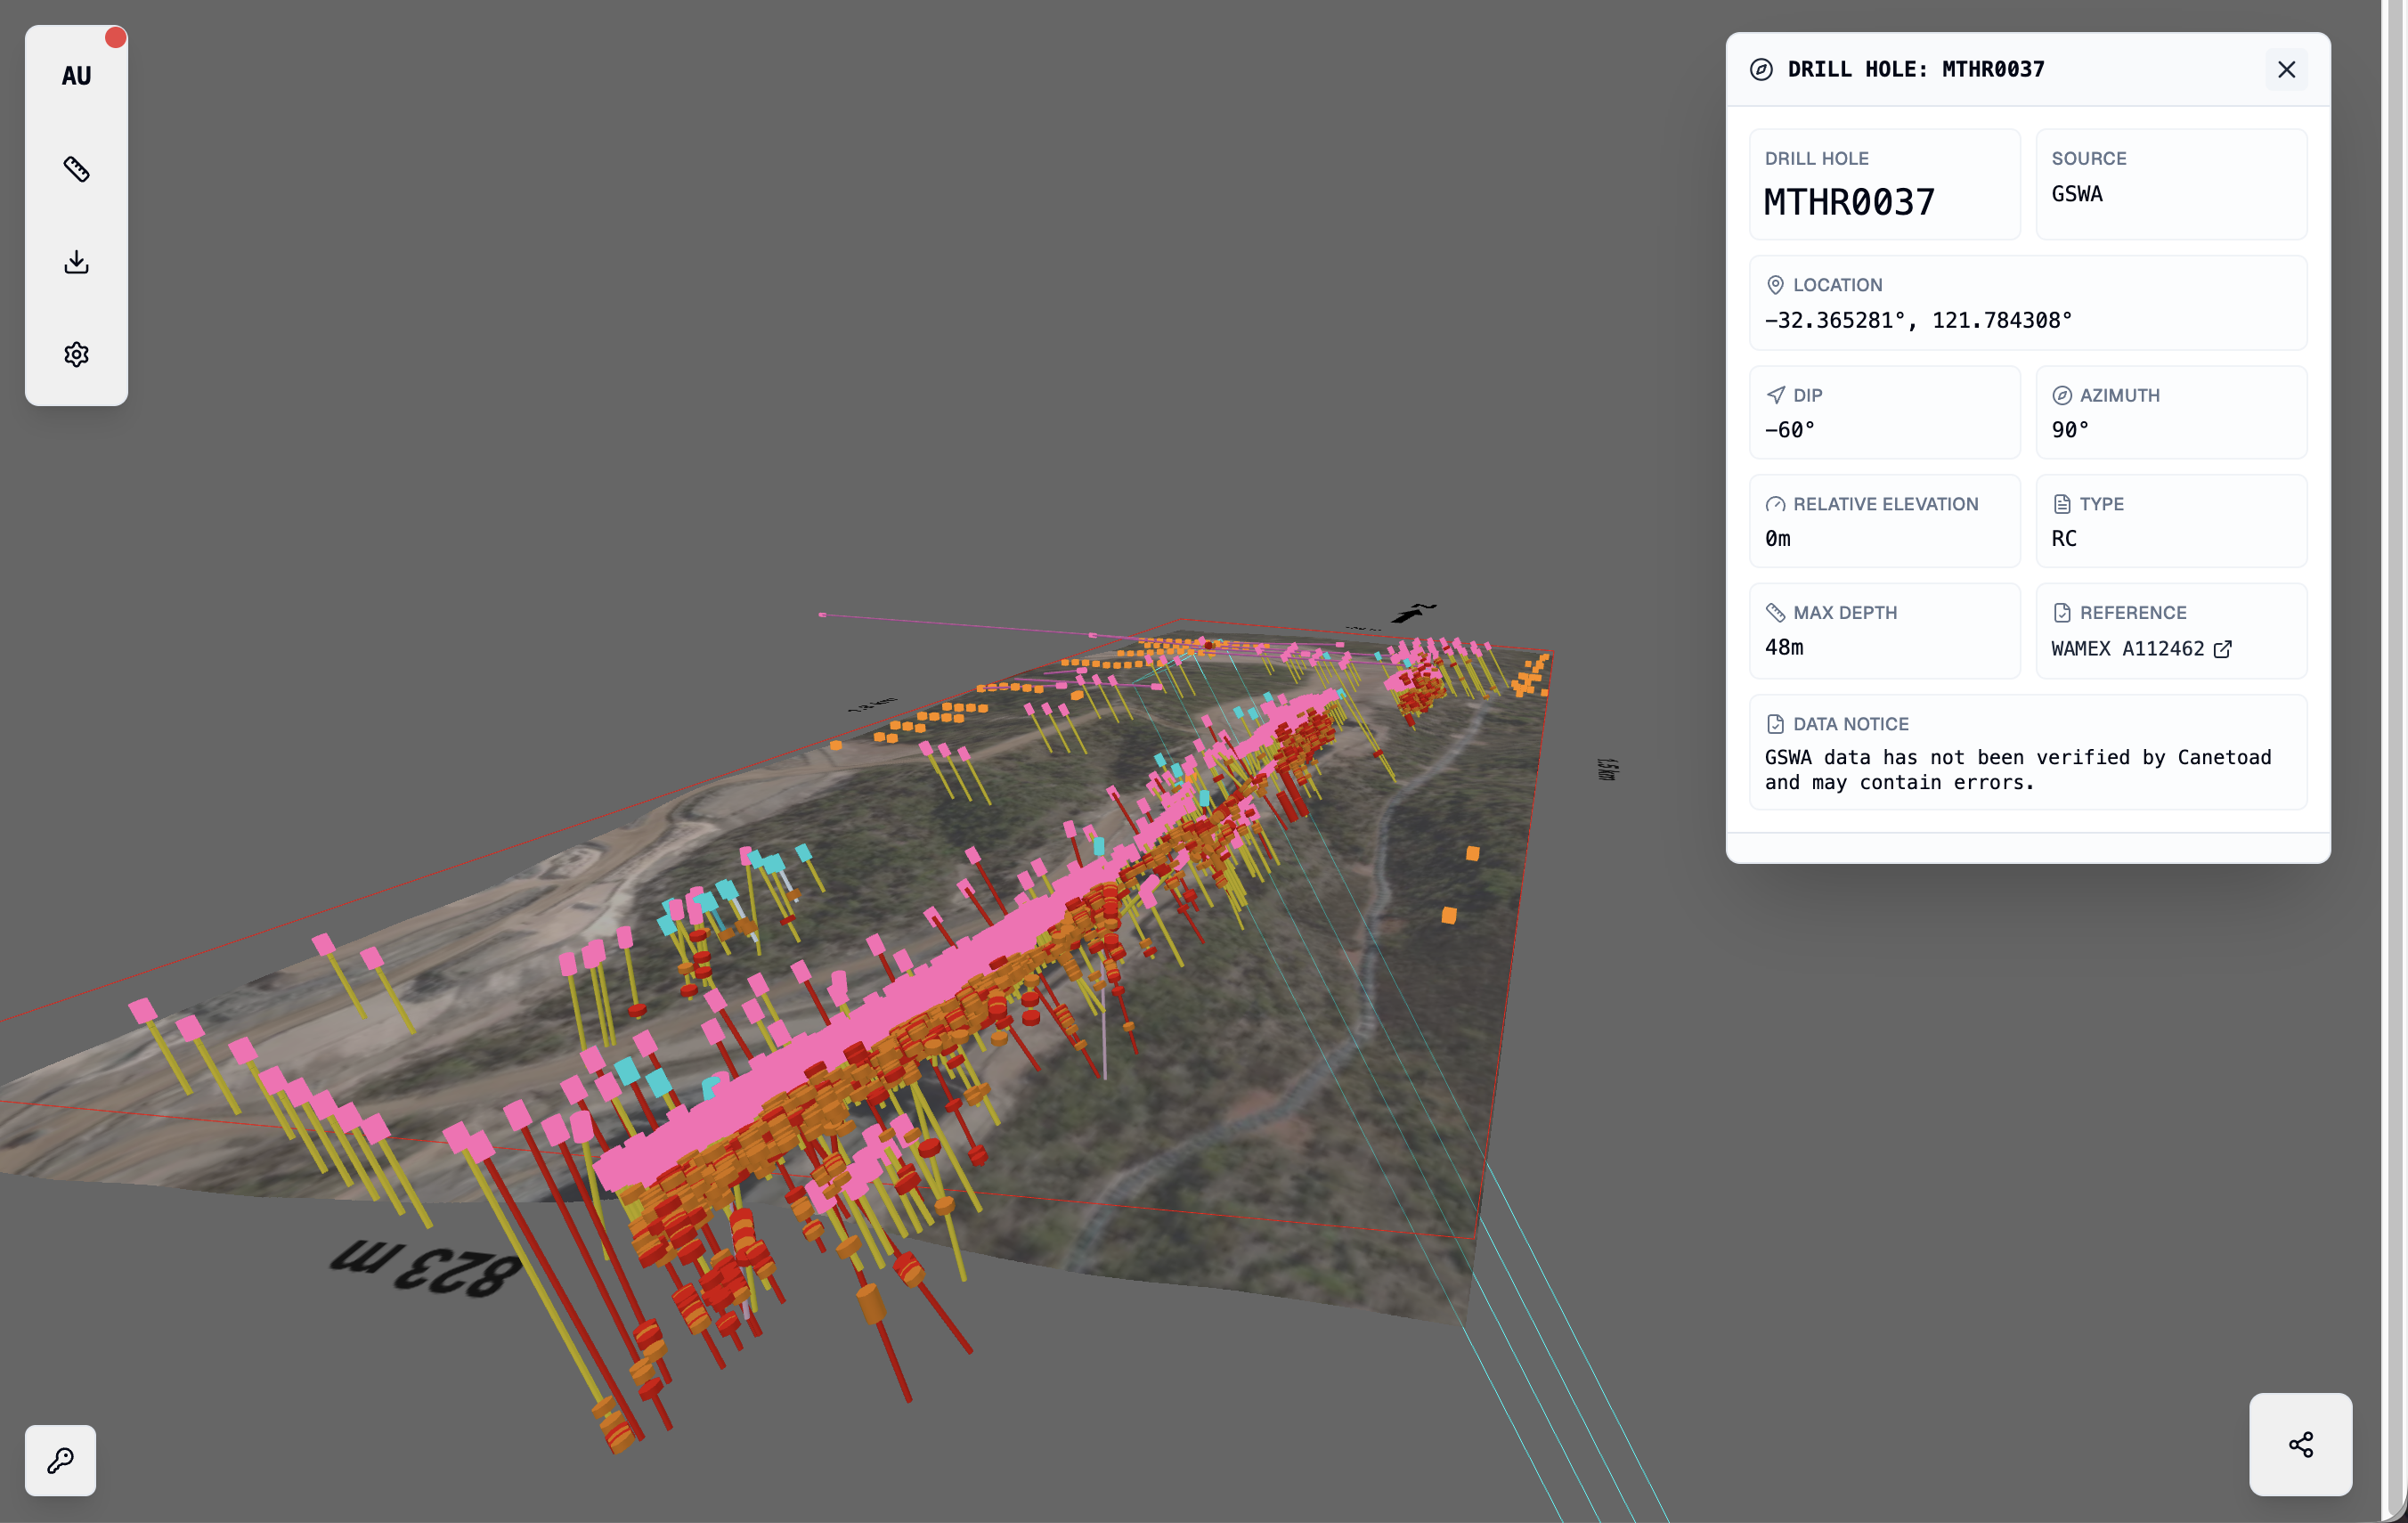Click the download icon in sidebar
This screenshot has width=2408, height=1523.
[76, 262]
